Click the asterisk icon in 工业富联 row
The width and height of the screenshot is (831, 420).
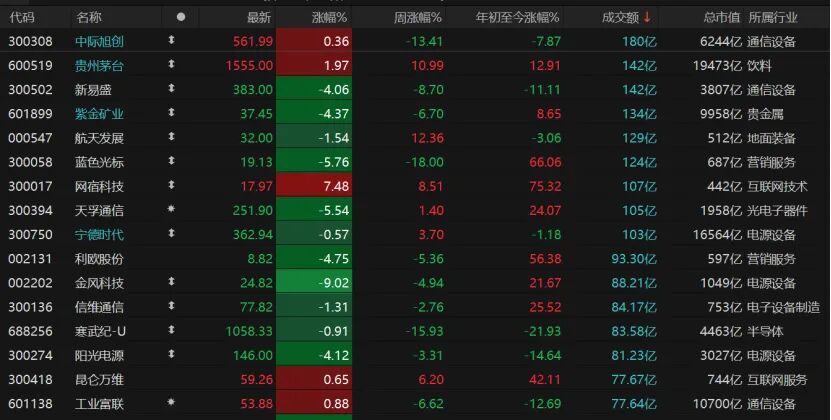click(x=171, y=403)
